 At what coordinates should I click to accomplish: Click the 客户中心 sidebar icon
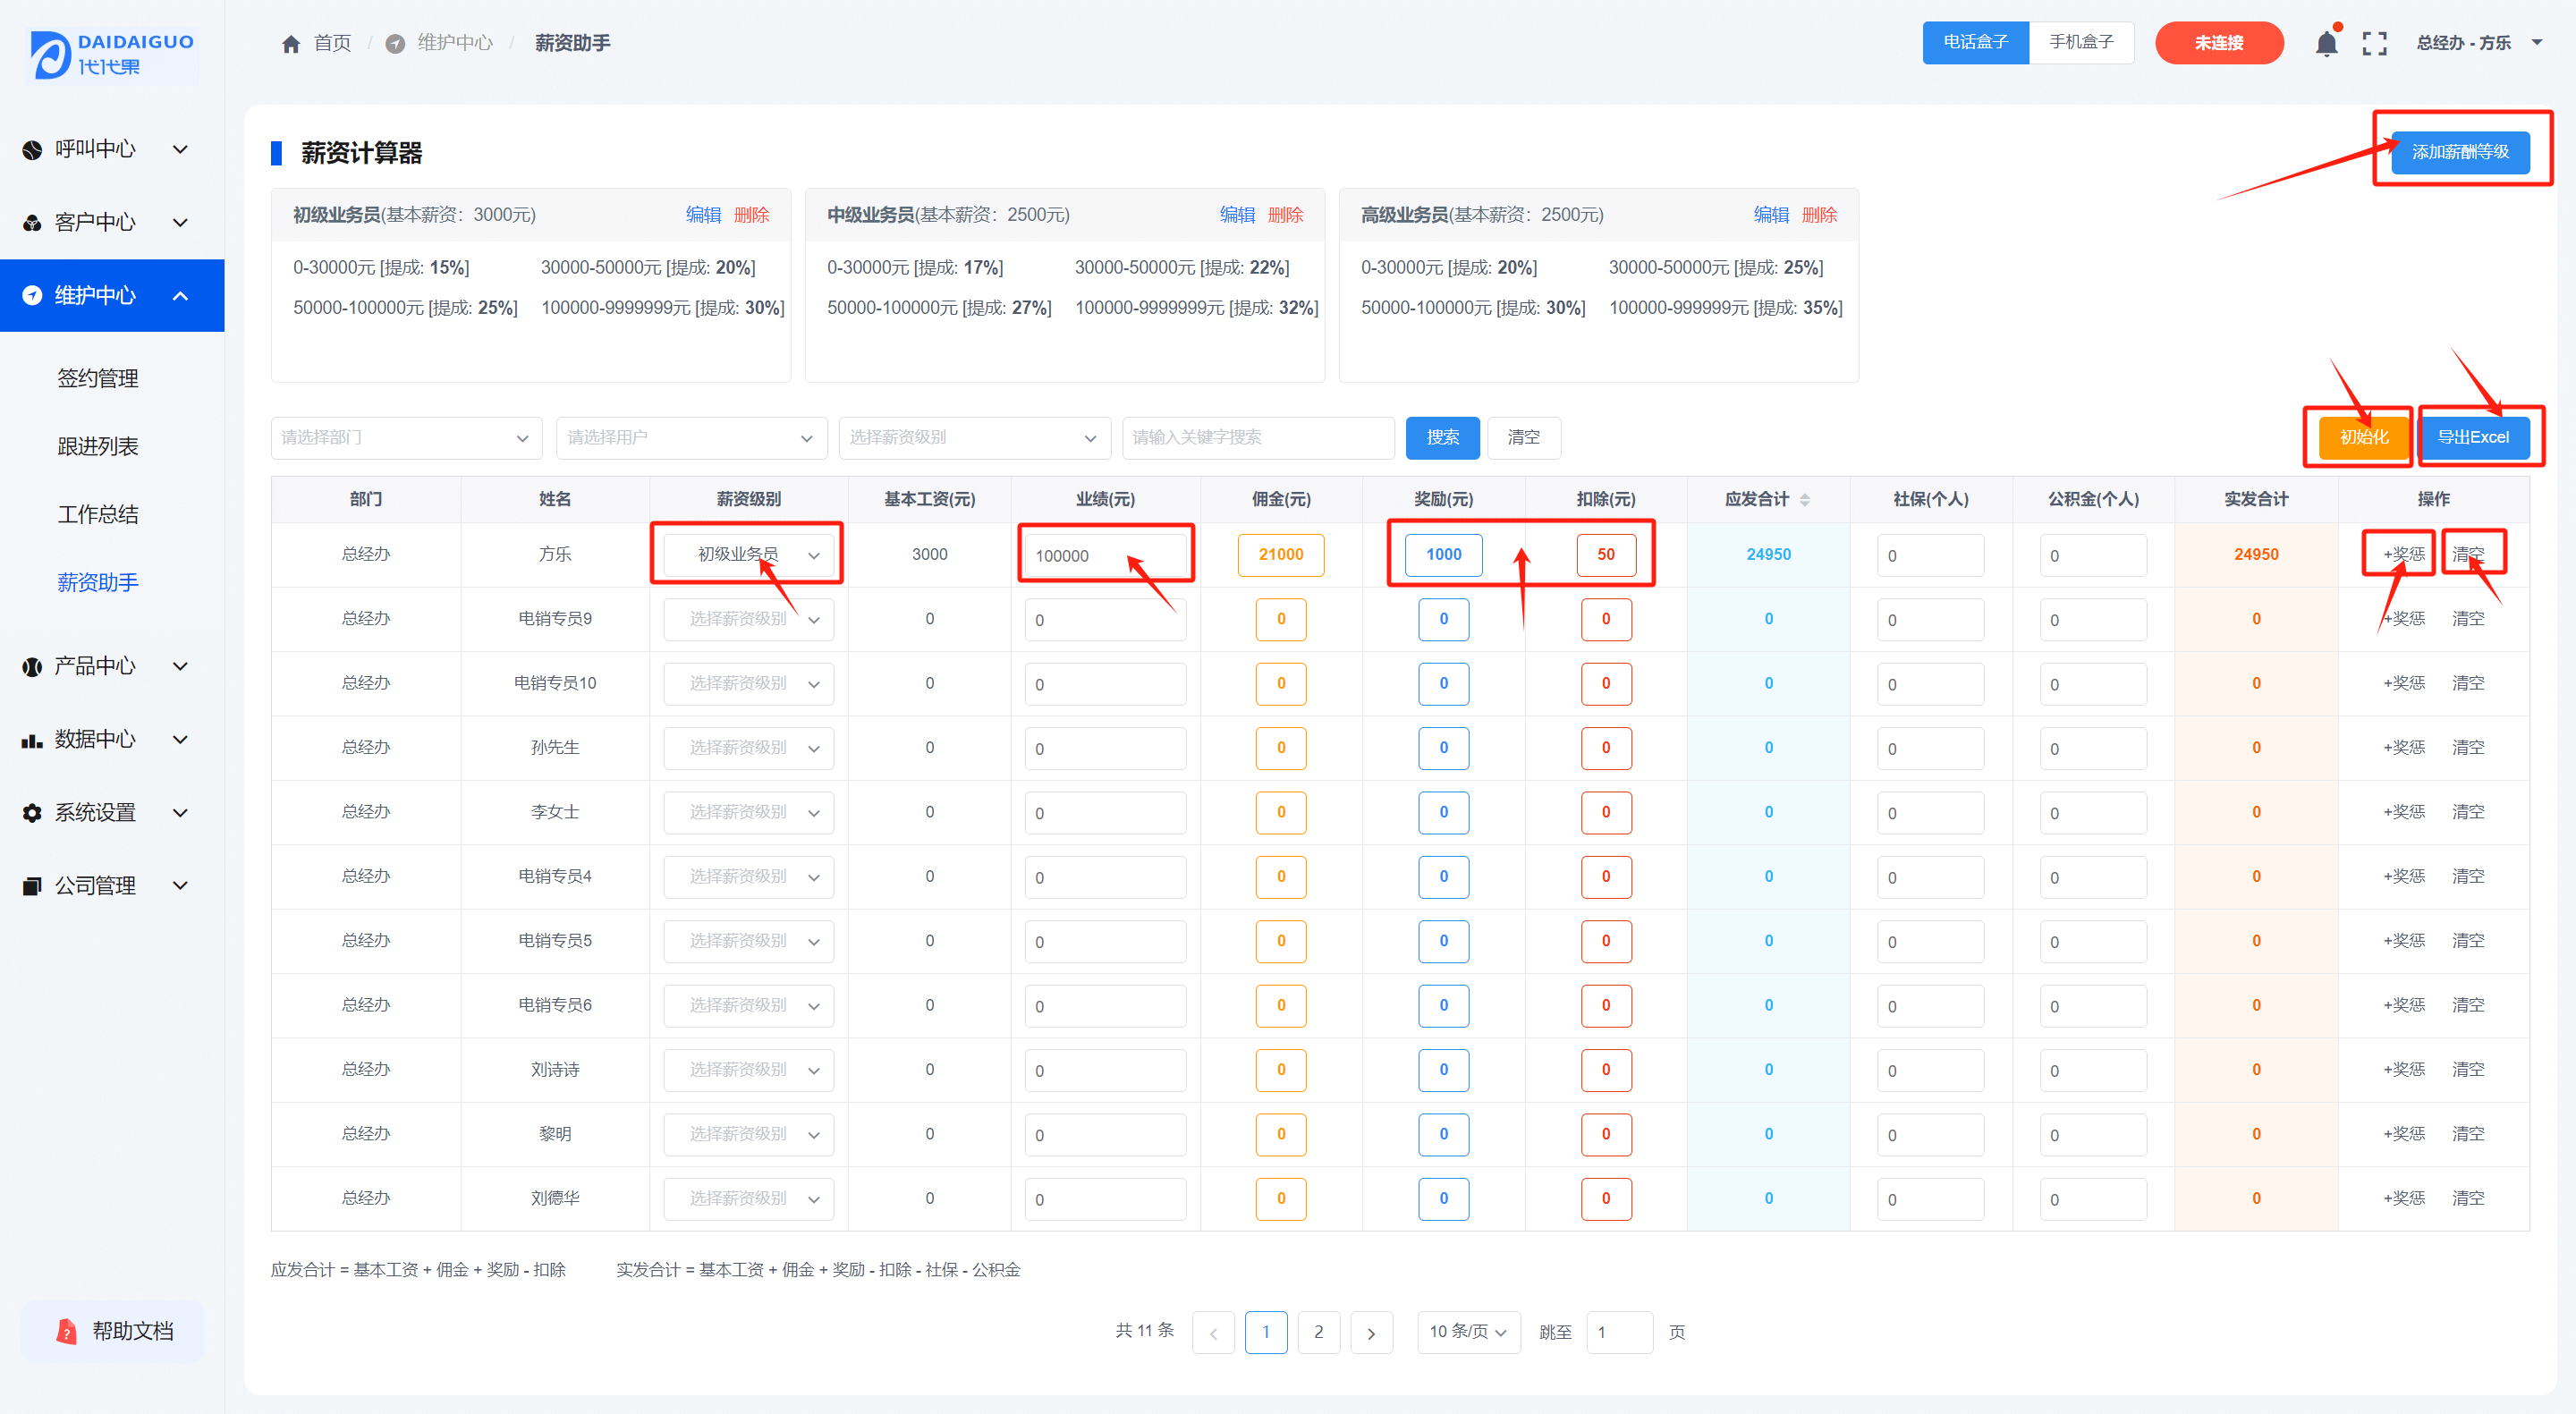point(32,223)
